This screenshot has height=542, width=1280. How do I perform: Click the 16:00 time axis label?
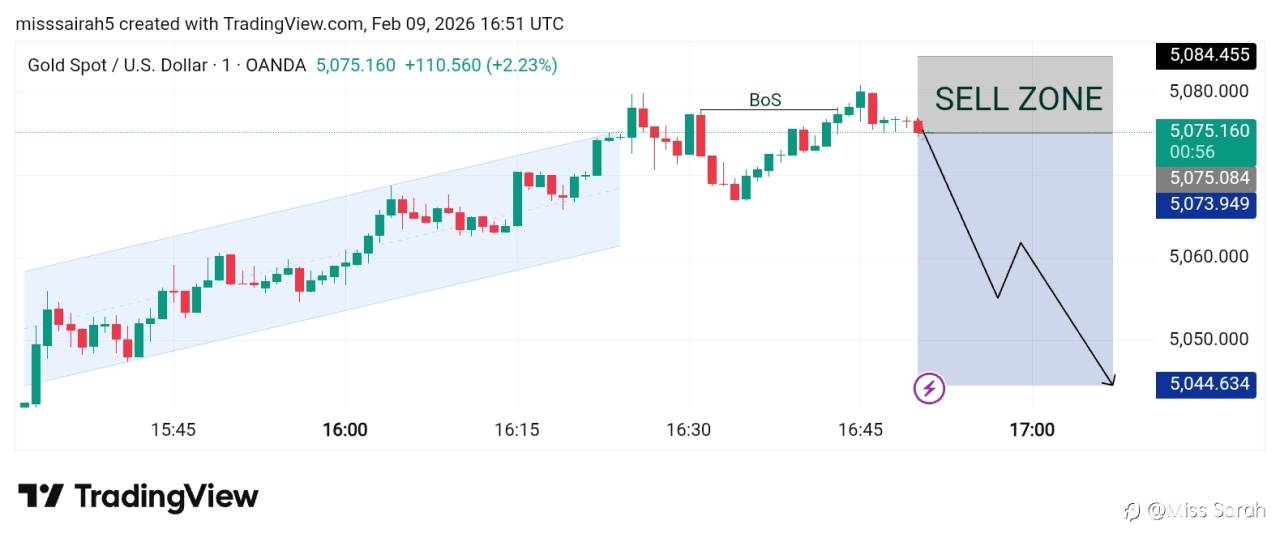(x=345, y=430)
